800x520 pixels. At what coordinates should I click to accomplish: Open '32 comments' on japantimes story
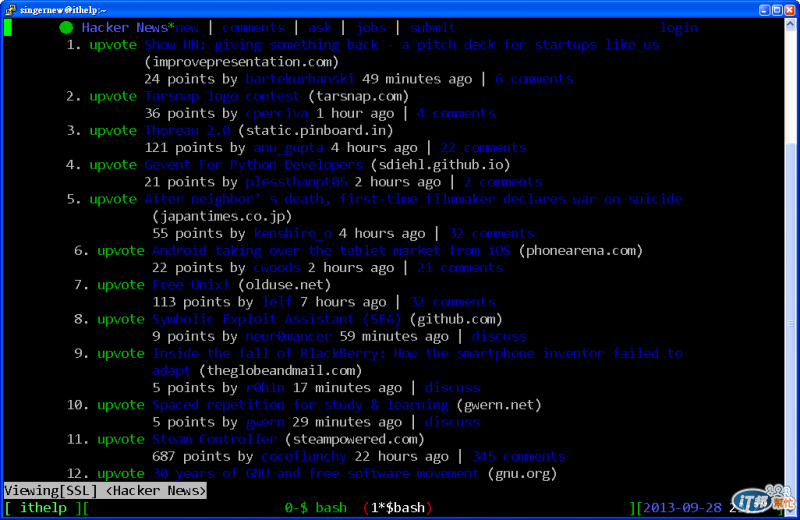point(491,234)
